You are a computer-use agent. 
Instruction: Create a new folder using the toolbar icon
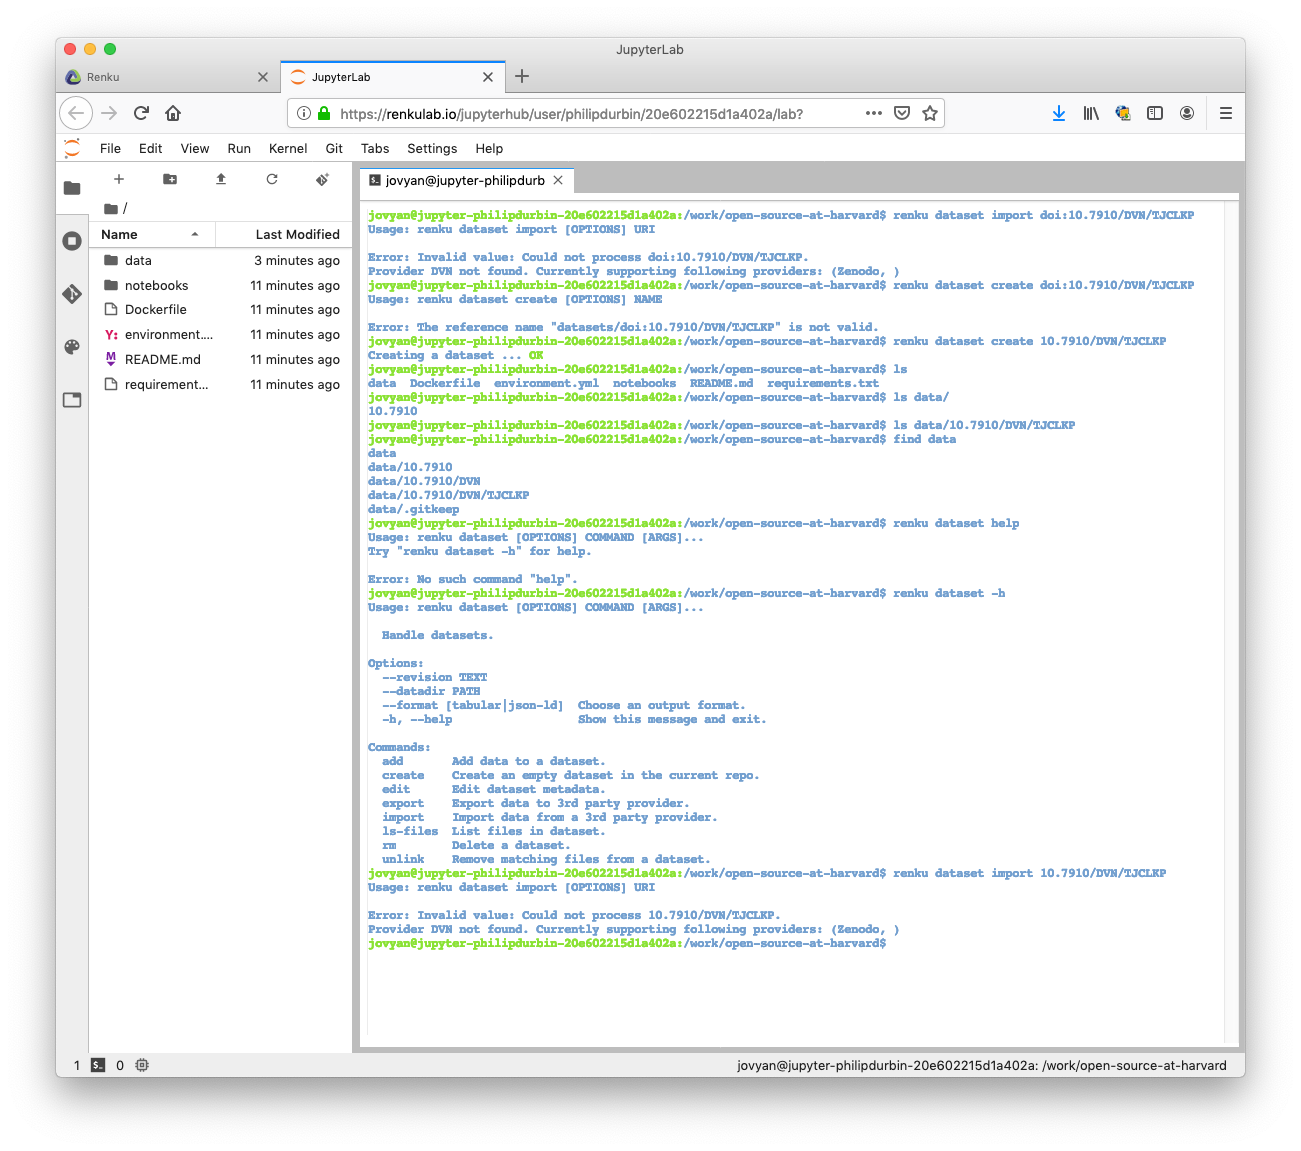170,179
